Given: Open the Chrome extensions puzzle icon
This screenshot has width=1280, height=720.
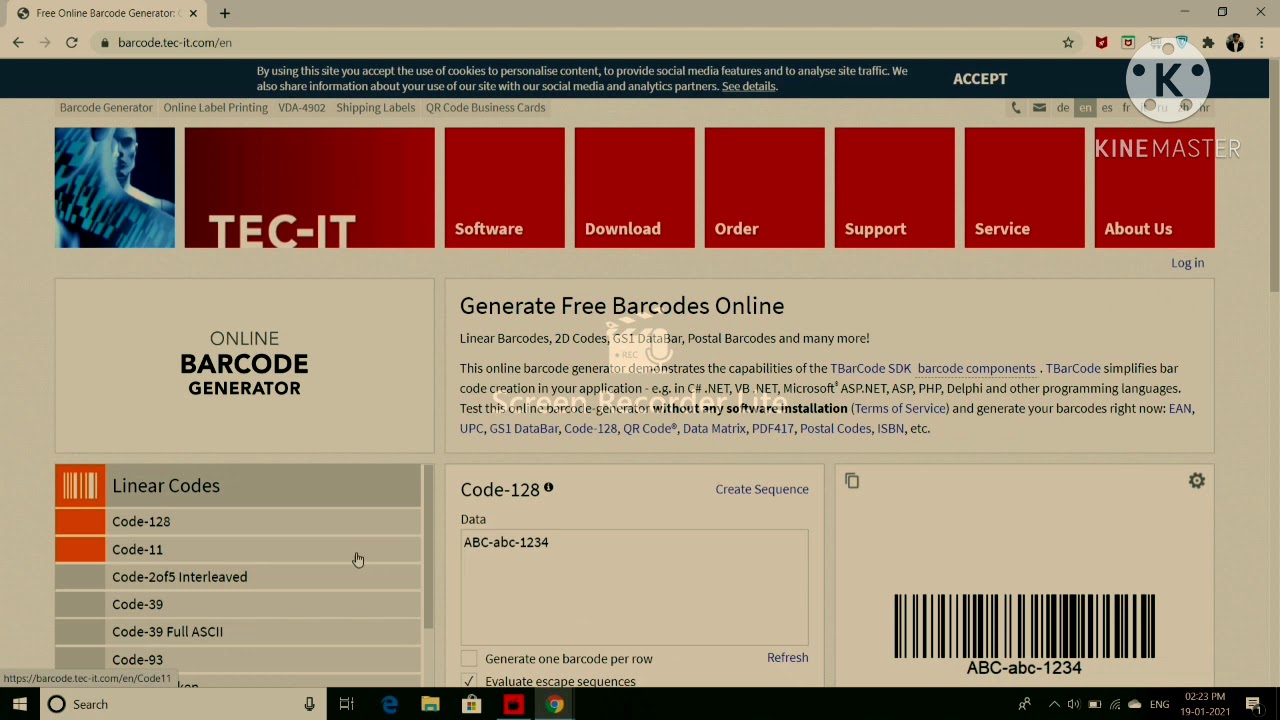Looking at the screenshot, I should click(x=1208, y=43).
